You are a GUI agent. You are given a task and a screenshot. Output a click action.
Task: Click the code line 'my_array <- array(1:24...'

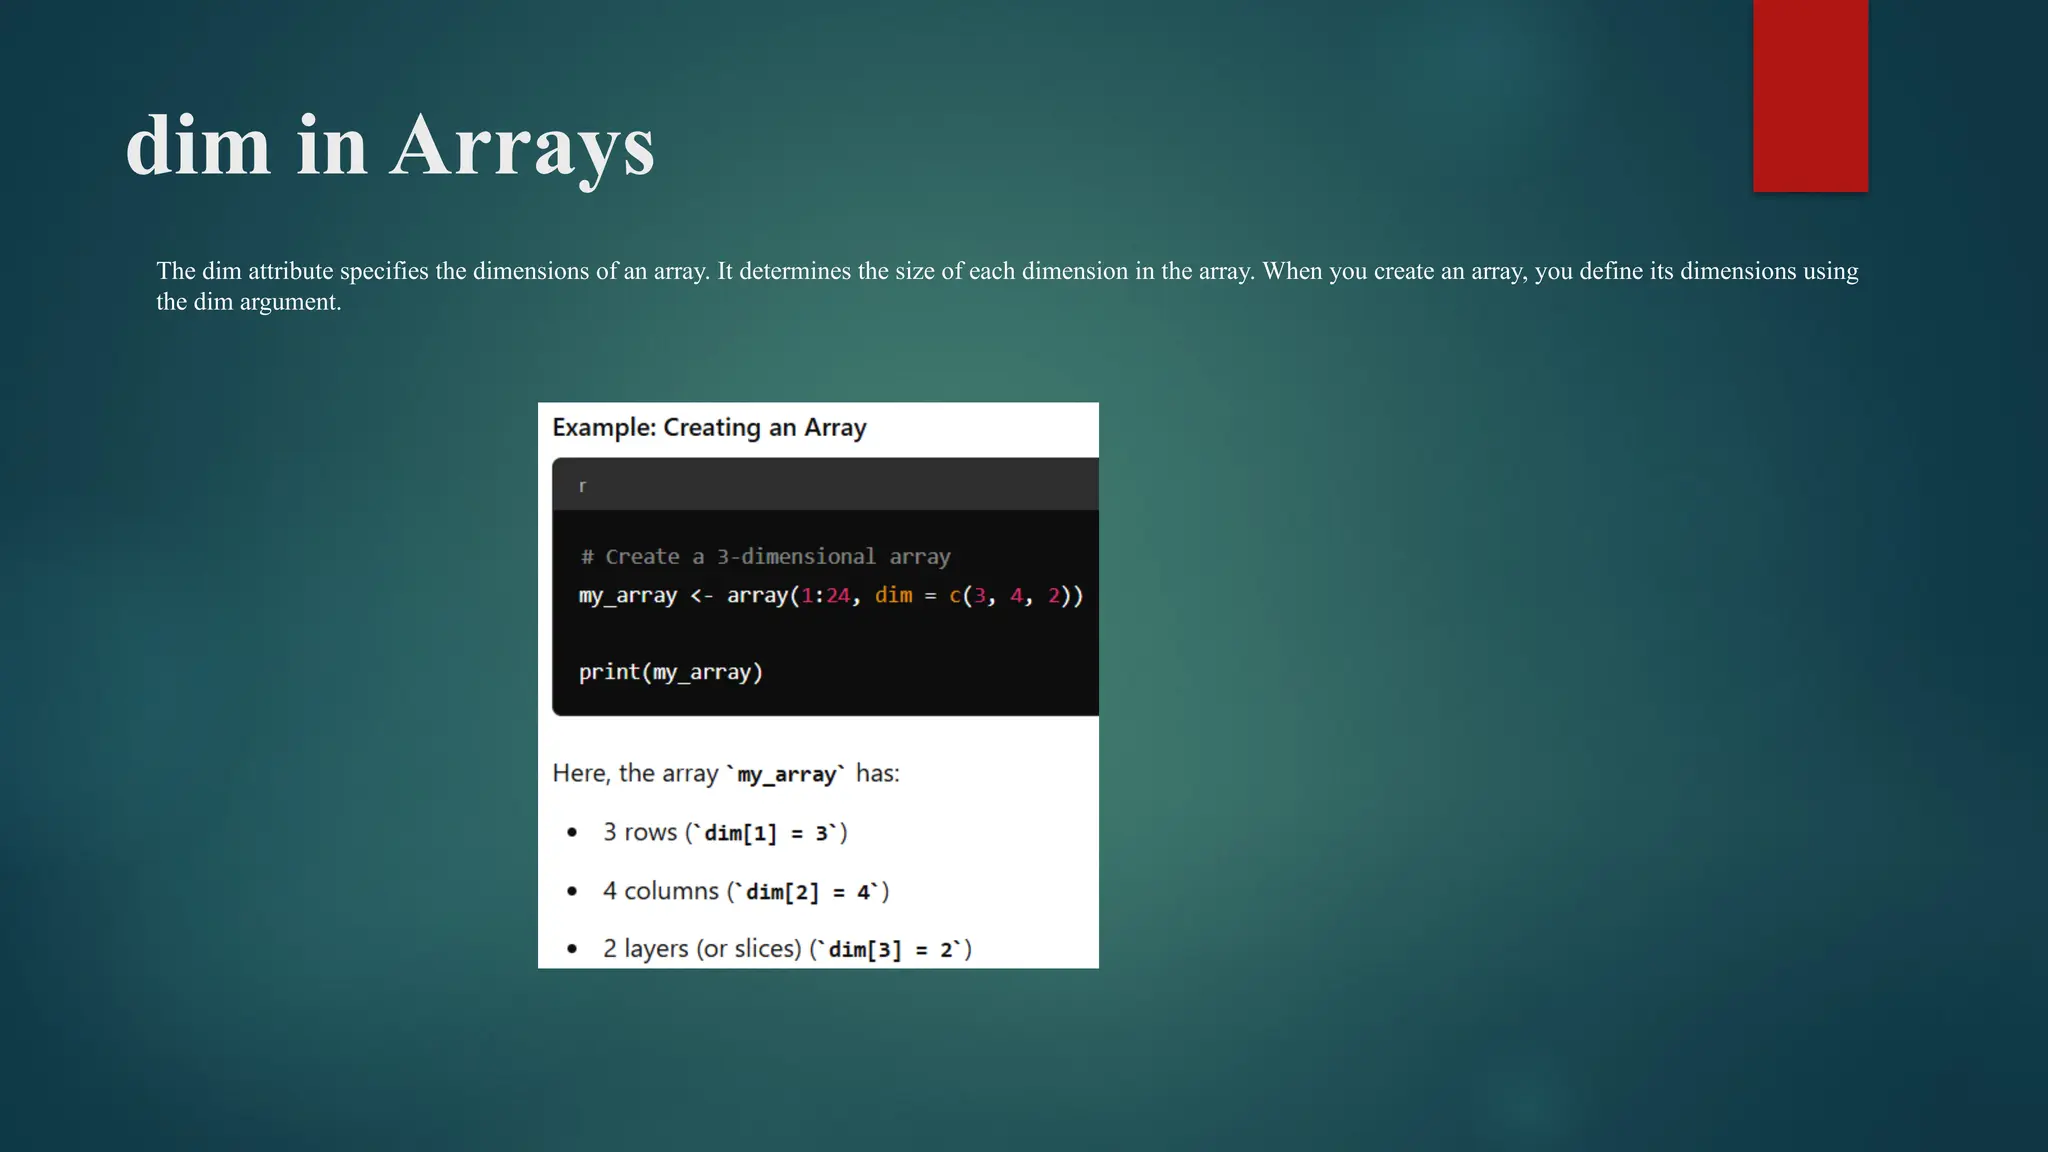pyautogui.click(x=831, y=596)
